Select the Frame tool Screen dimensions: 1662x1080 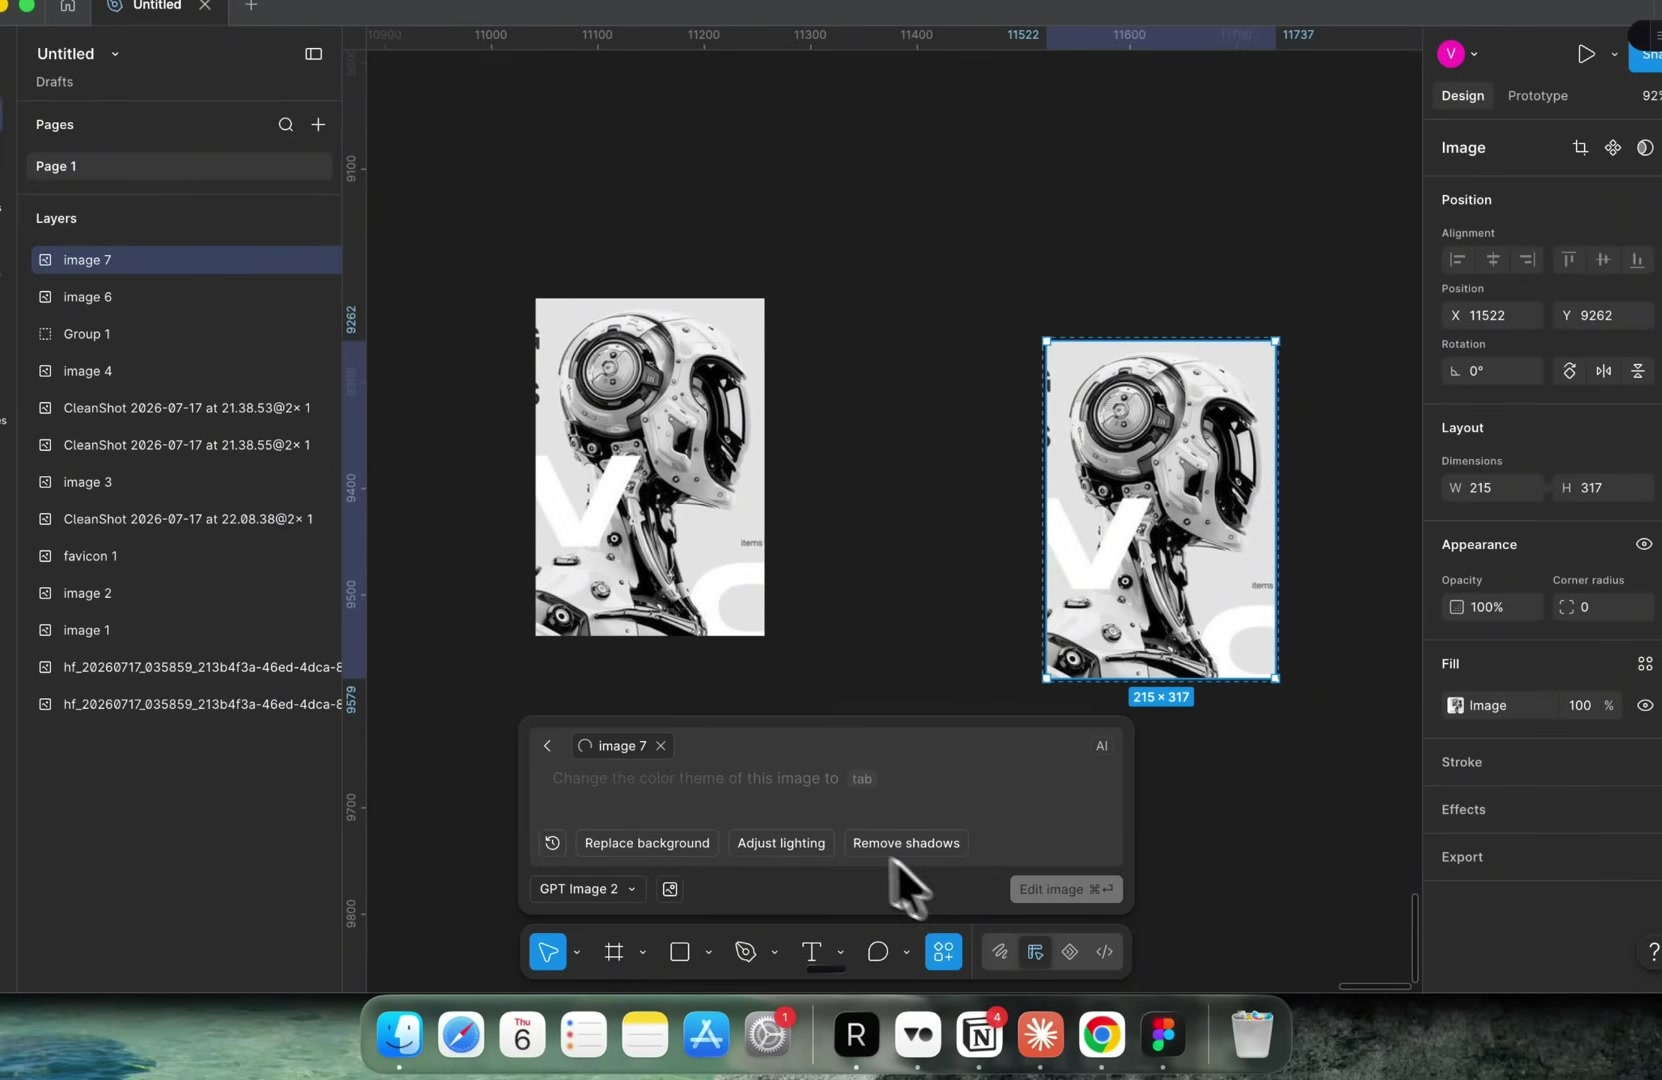[614, 952]
